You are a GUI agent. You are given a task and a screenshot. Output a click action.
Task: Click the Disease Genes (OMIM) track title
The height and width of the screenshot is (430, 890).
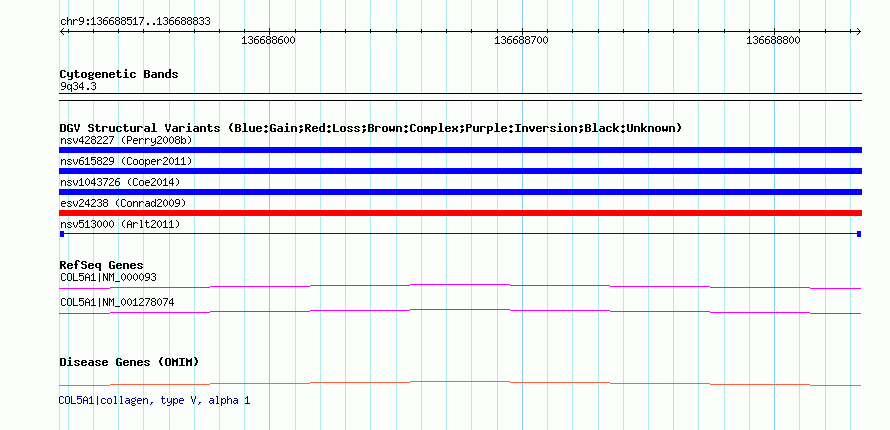129,362
